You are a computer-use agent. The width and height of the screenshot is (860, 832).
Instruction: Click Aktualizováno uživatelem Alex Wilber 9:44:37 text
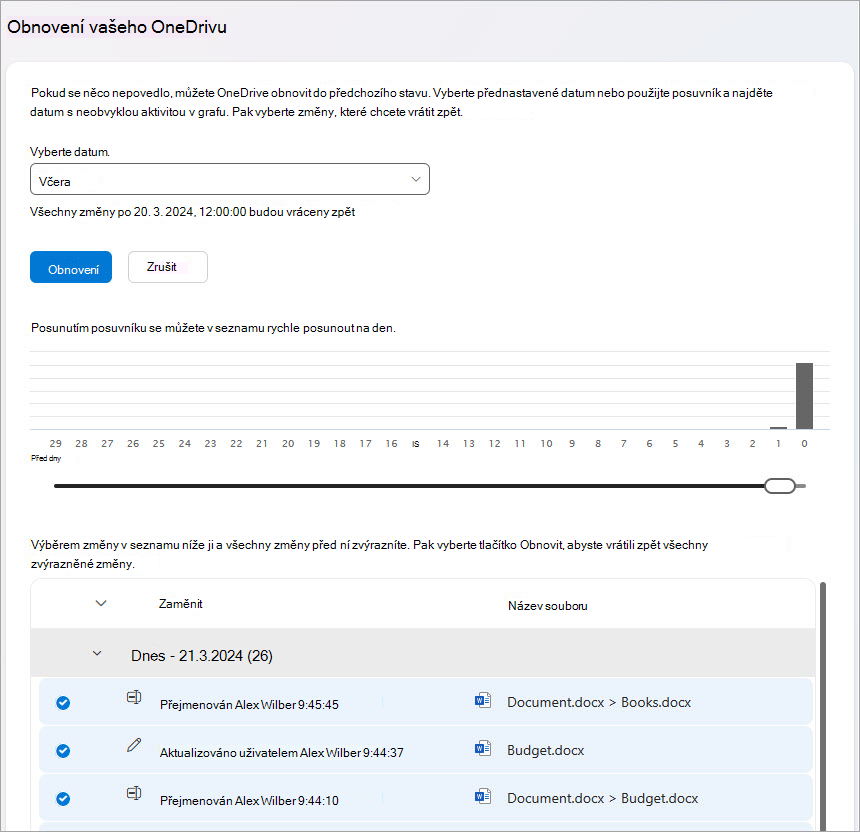[281, 752]
